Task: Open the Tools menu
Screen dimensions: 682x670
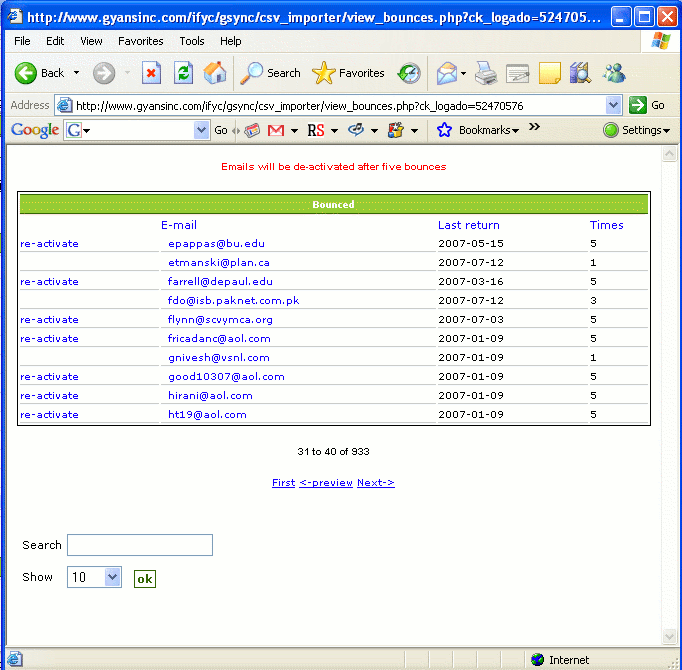Action: coord(192,41)
